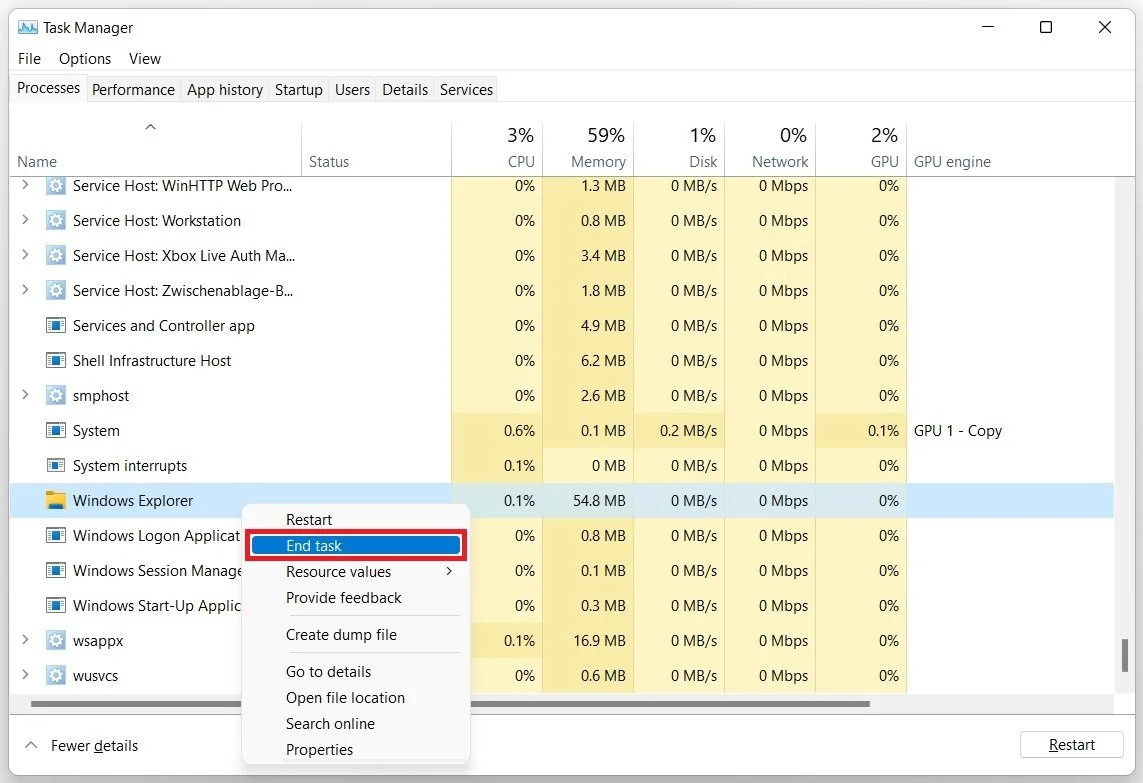1143x783 pixels.
Task: Choose Provide feedback in context menu
Action: pos(356,598)
